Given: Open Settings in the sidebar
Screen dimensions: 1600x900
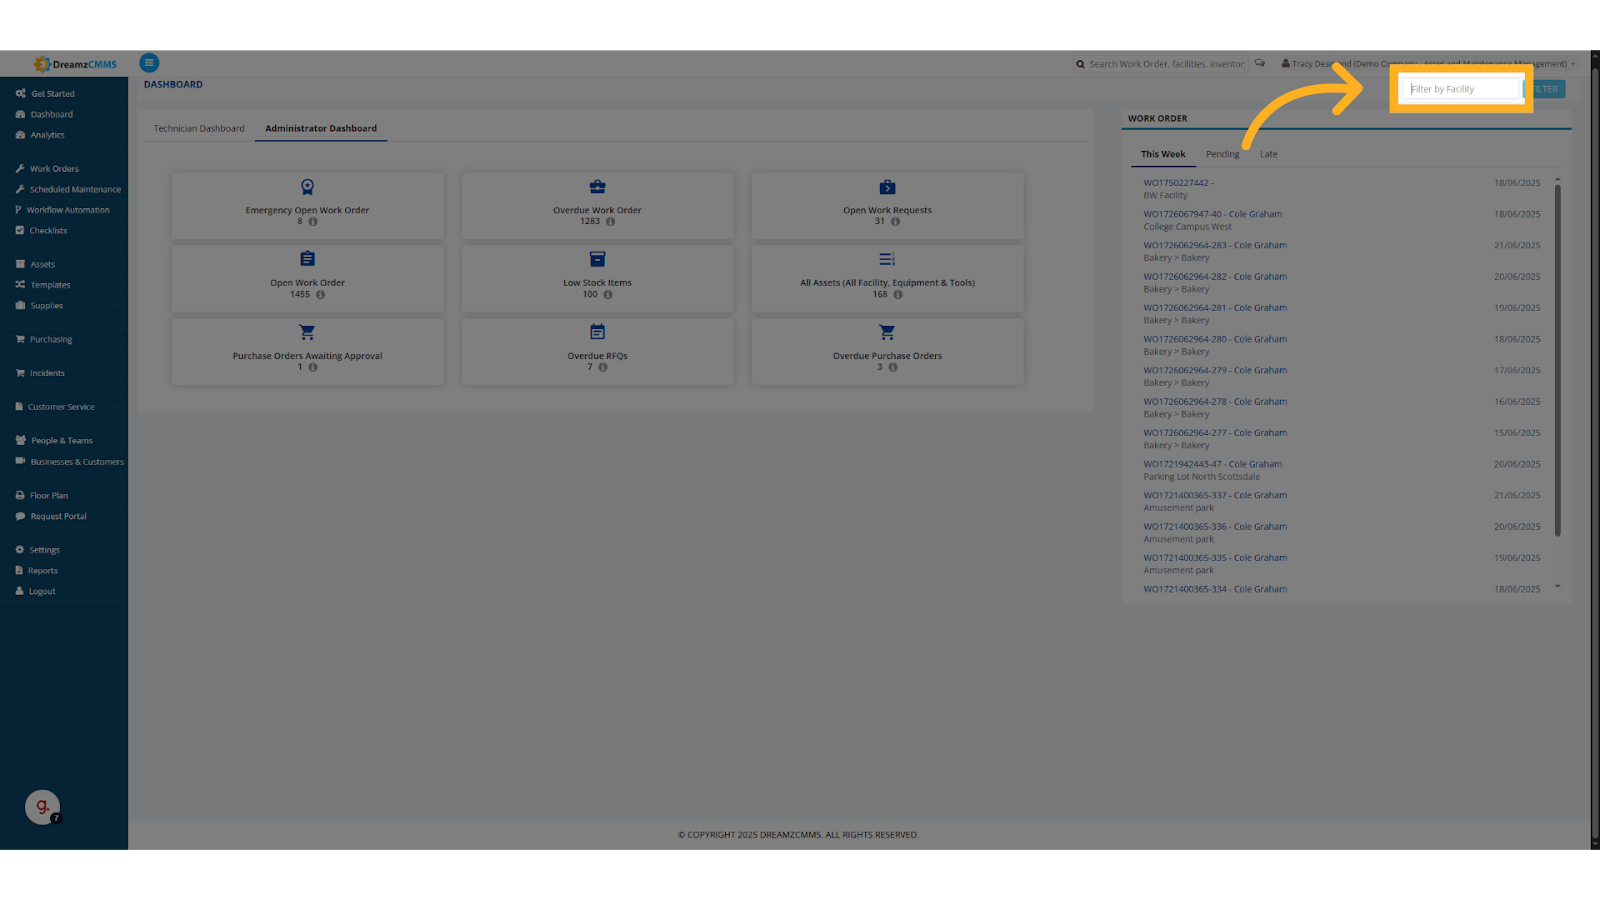Looking at the screenshot, I should (x=44, y=550).
